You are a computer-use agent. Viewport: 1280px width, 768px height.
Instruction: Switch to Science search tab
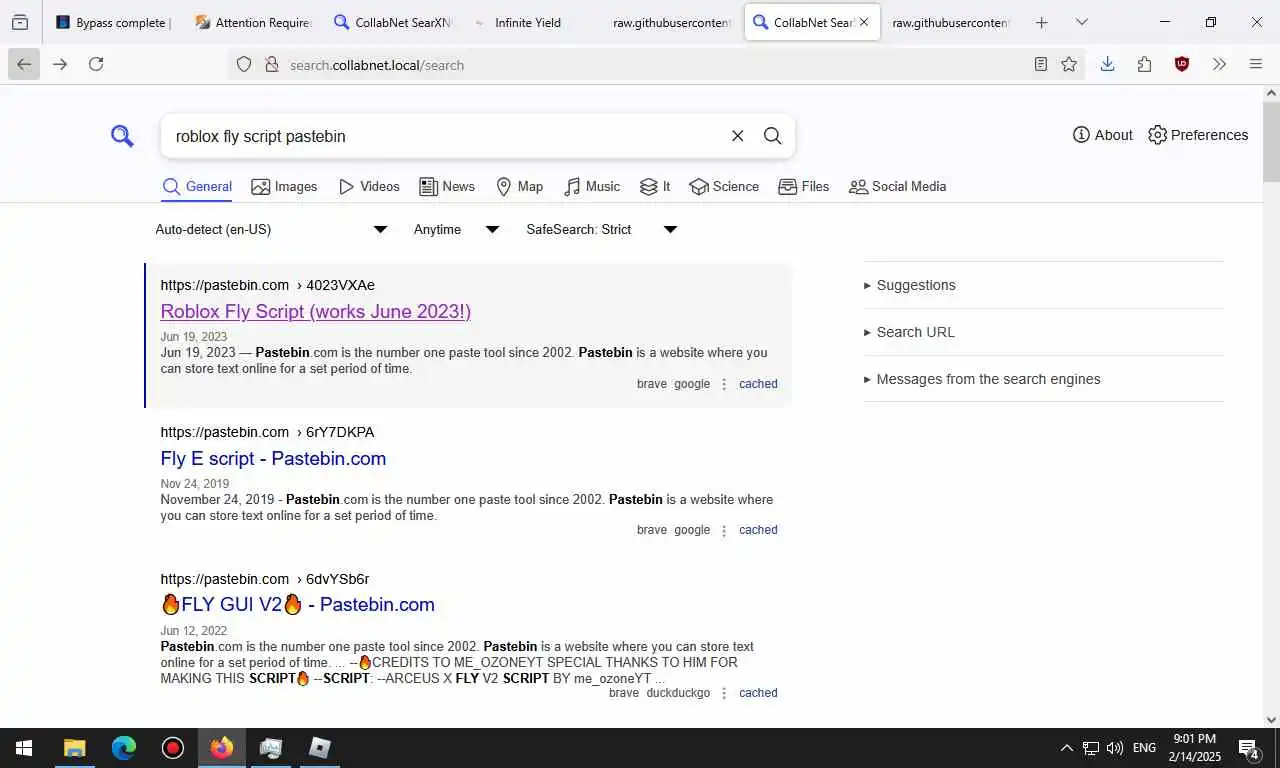[724, 187]
